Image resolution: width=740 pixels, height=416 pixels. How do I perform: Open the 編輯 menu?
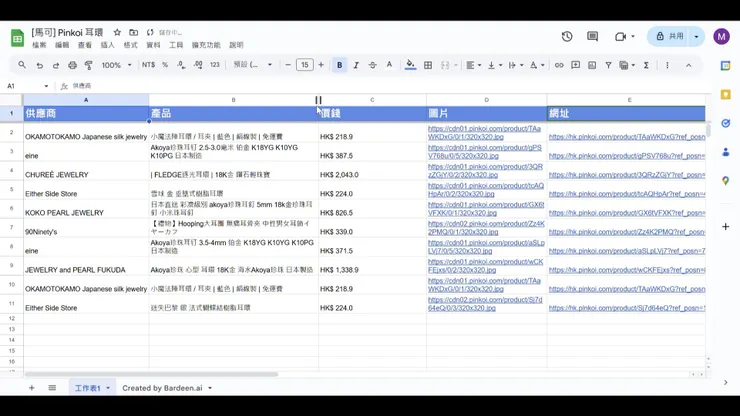coord(62,45)
